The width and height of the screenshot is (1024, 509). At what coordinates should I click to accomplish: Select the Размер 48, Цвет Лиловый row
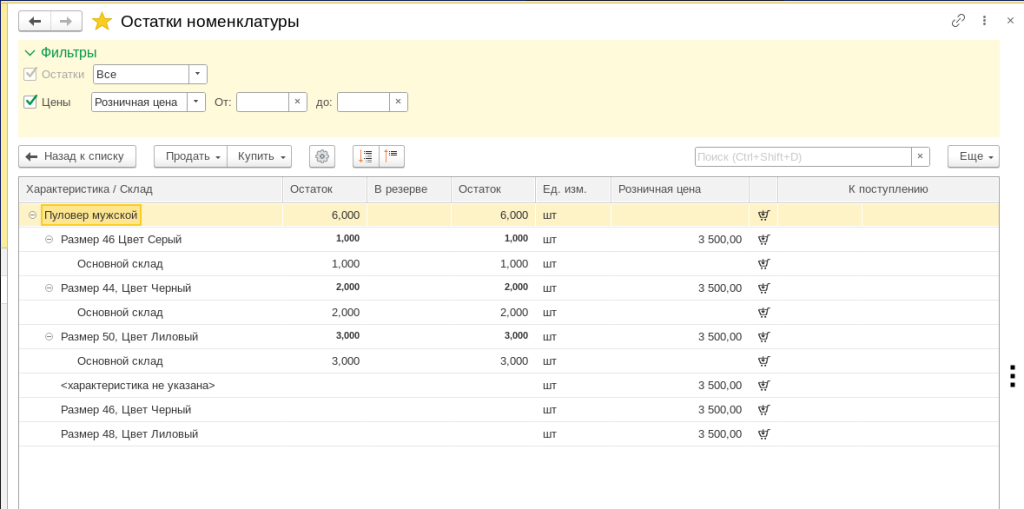[x=509, y=434]
